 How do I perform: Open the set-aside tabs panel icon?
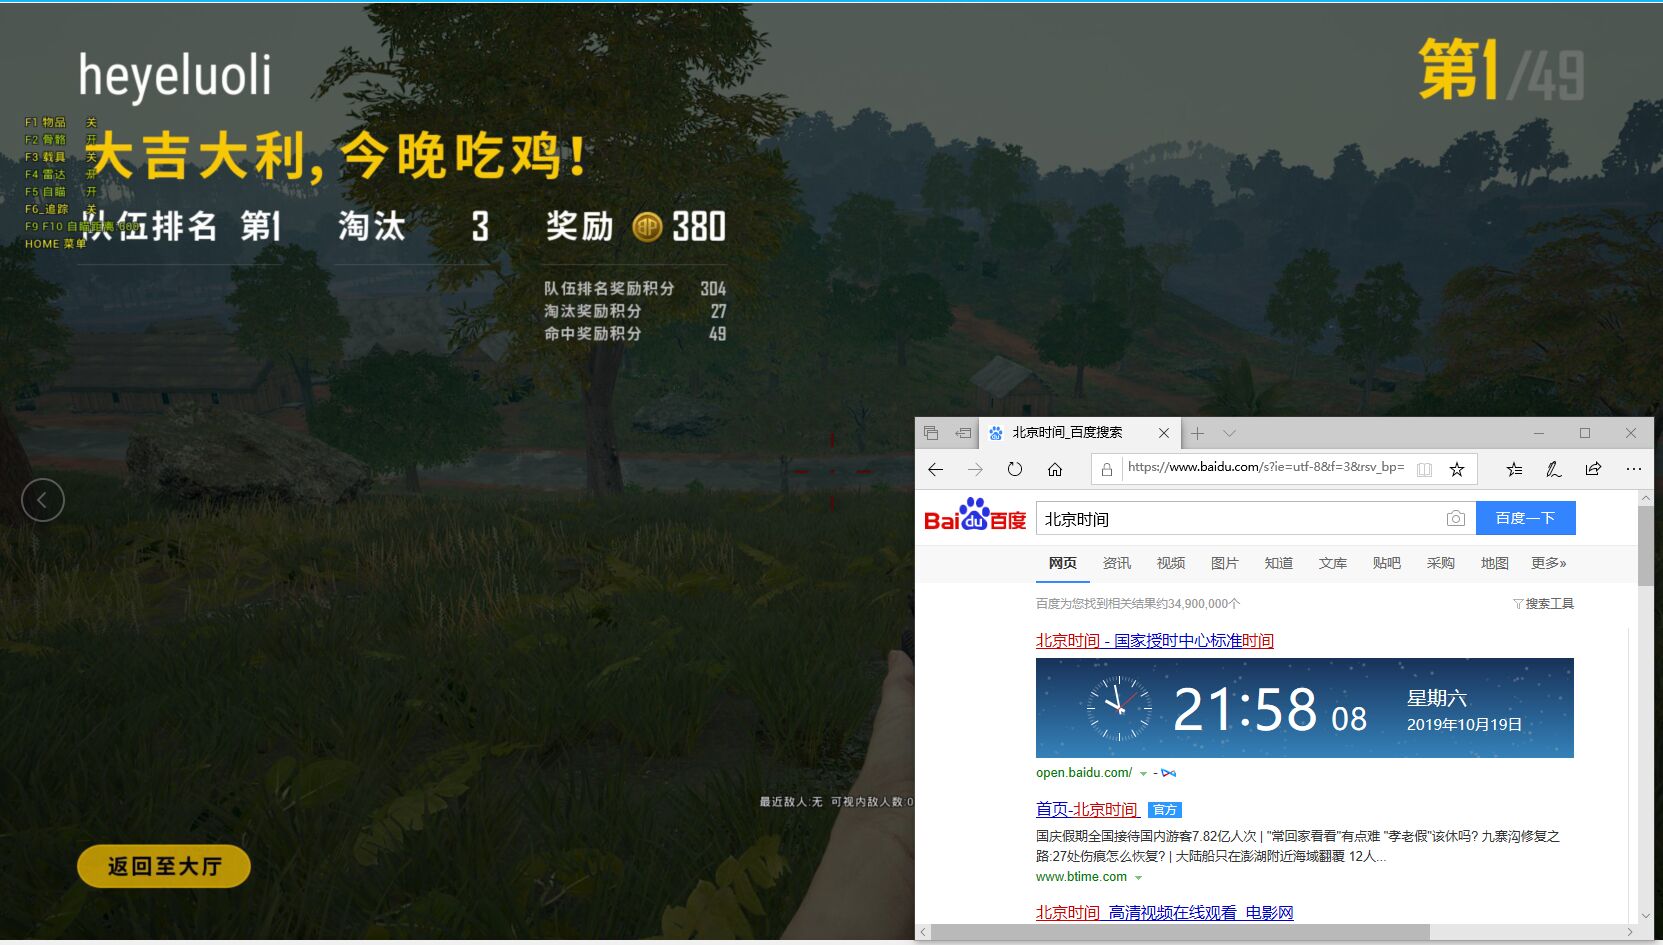[931, 433]
